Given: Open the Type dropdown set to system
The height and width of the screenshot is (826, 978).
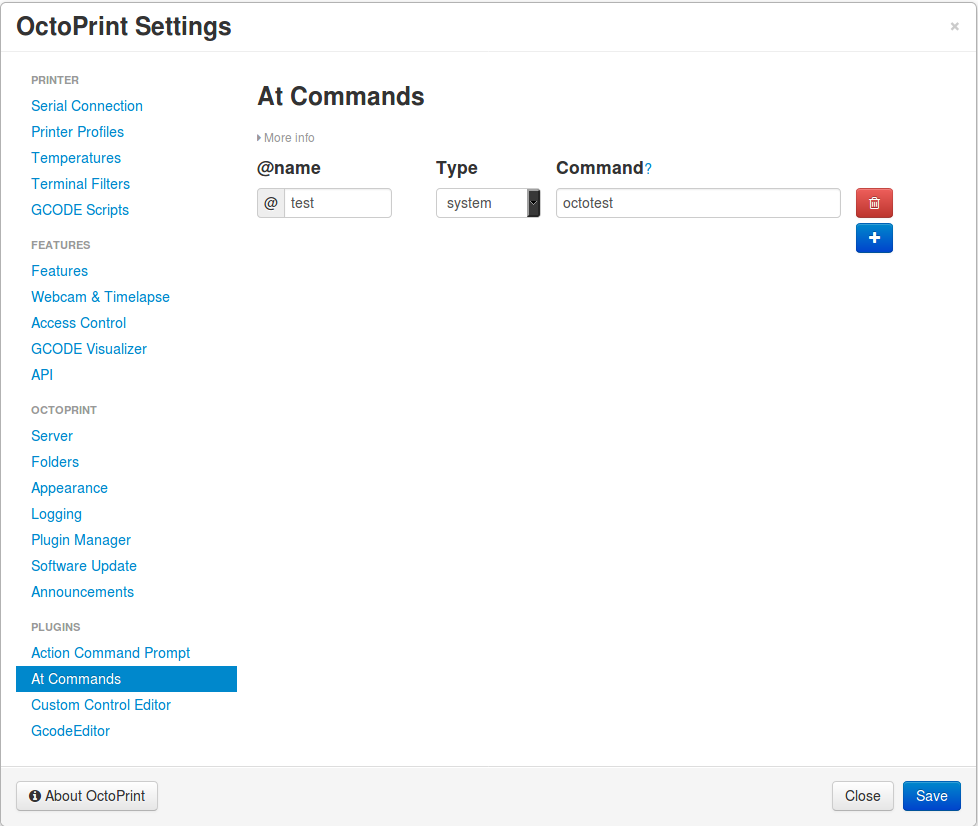Looking at the screenshot, I should click(x=488, y=203).
